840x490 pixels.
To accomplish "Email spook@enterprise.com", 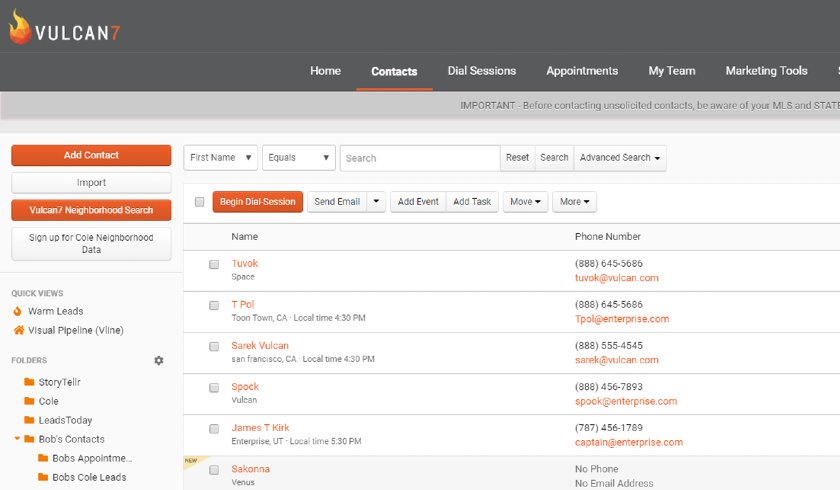I will click(x=626, y=401).
